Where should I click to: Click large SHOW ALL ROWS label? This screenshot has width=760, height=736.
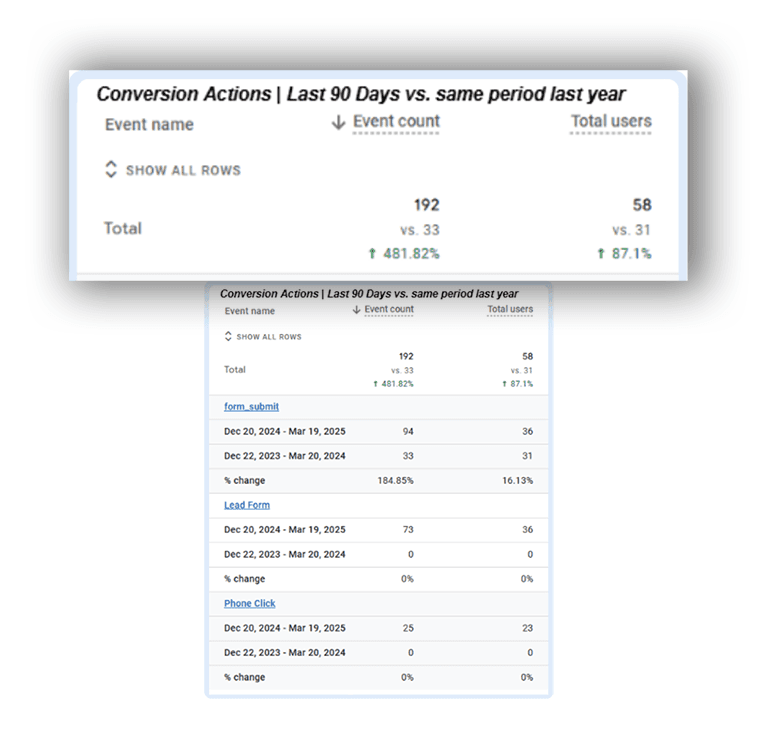[x=183, y=170]
